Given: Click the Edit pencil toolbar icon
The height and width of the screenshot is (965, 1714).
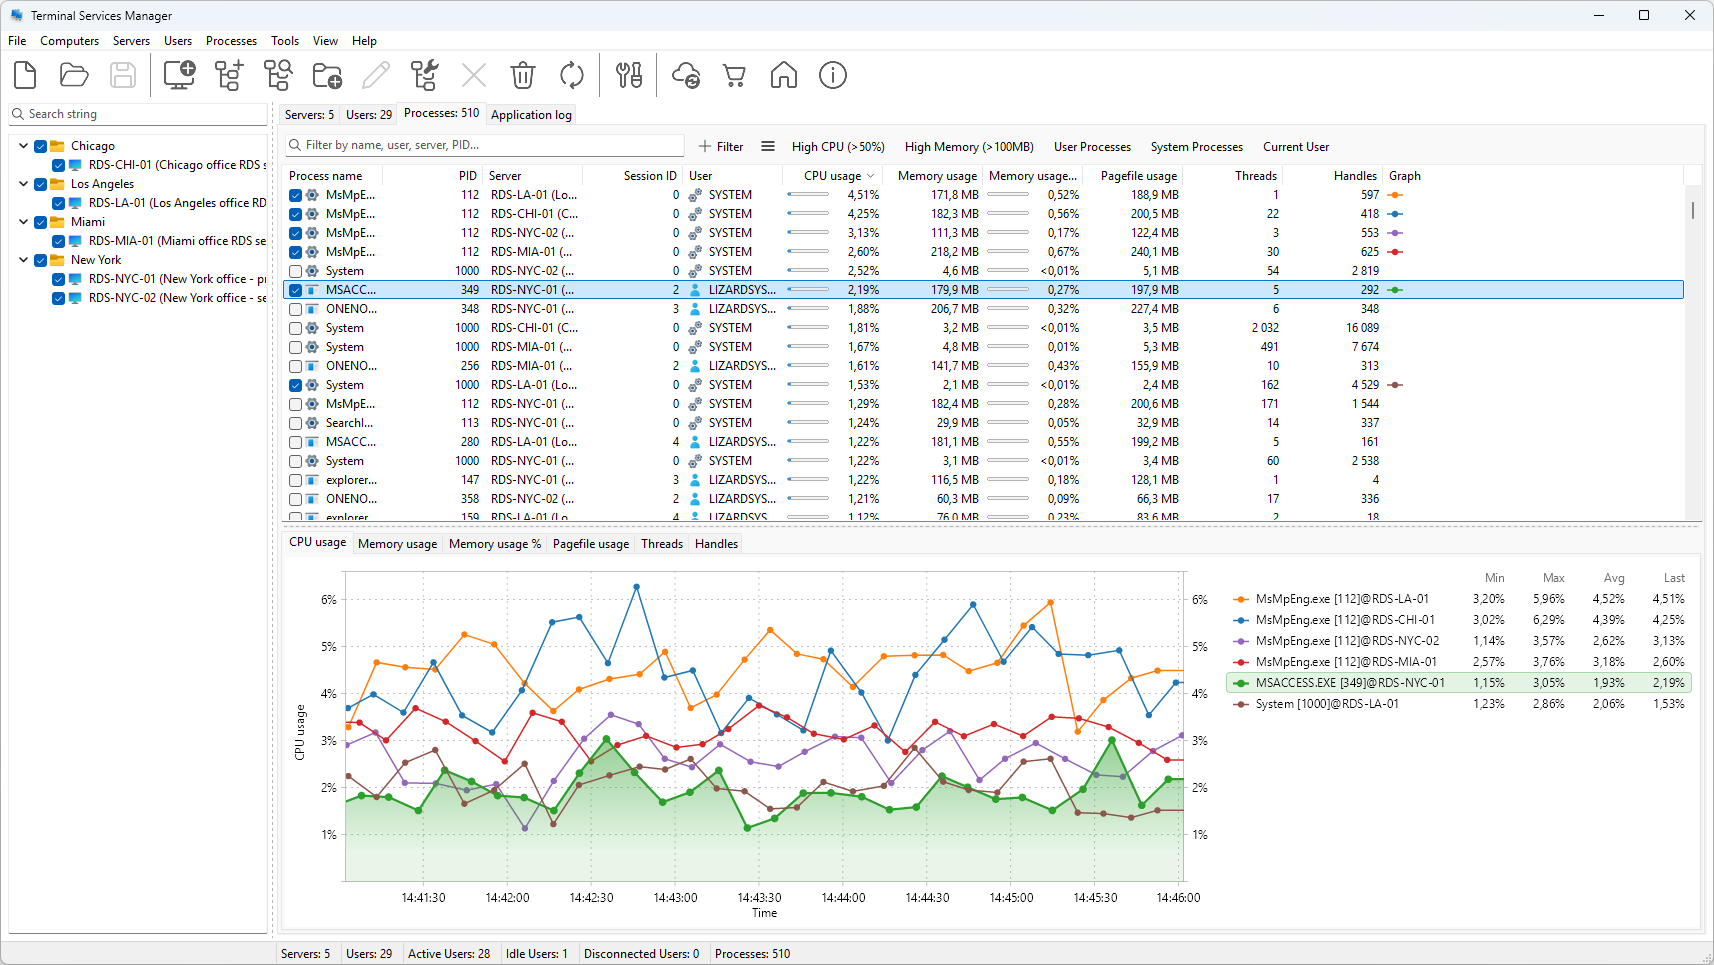Looking at the screenshot, I should tap(376, 75).
